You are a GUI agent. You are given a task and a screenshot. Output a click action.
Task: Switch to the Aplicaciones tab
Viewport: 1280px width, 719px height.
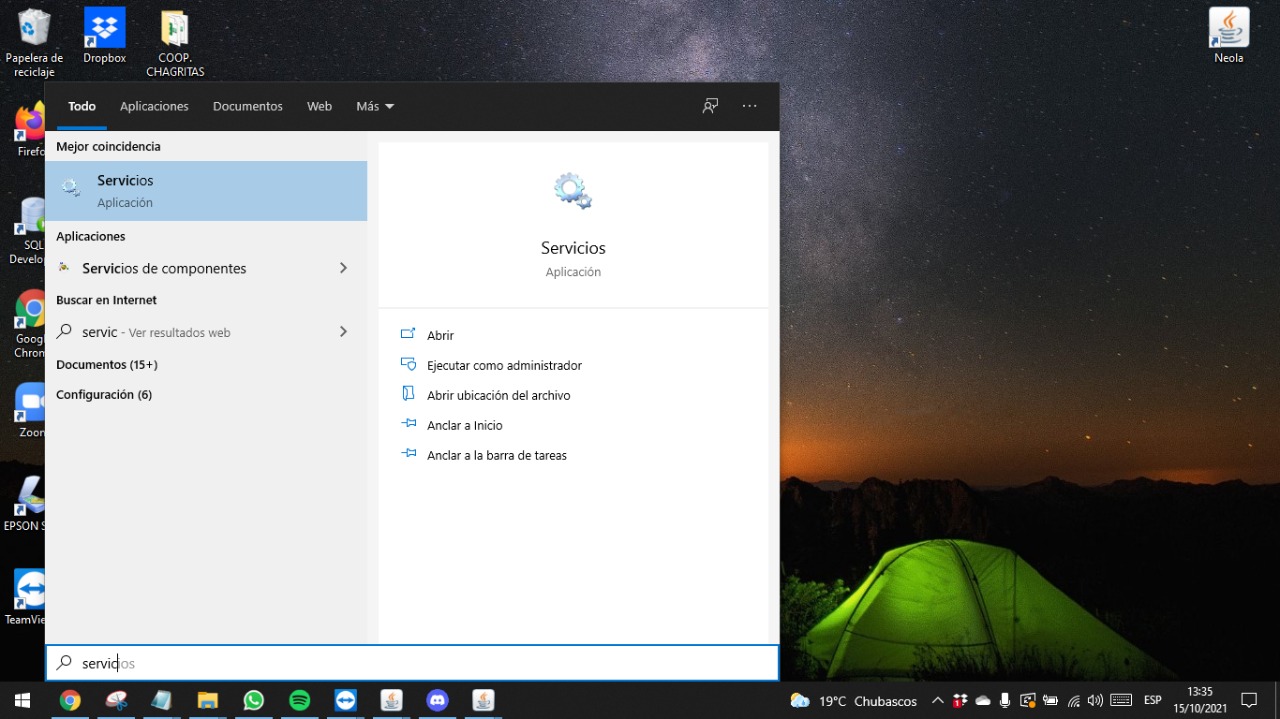click(154, 106)
